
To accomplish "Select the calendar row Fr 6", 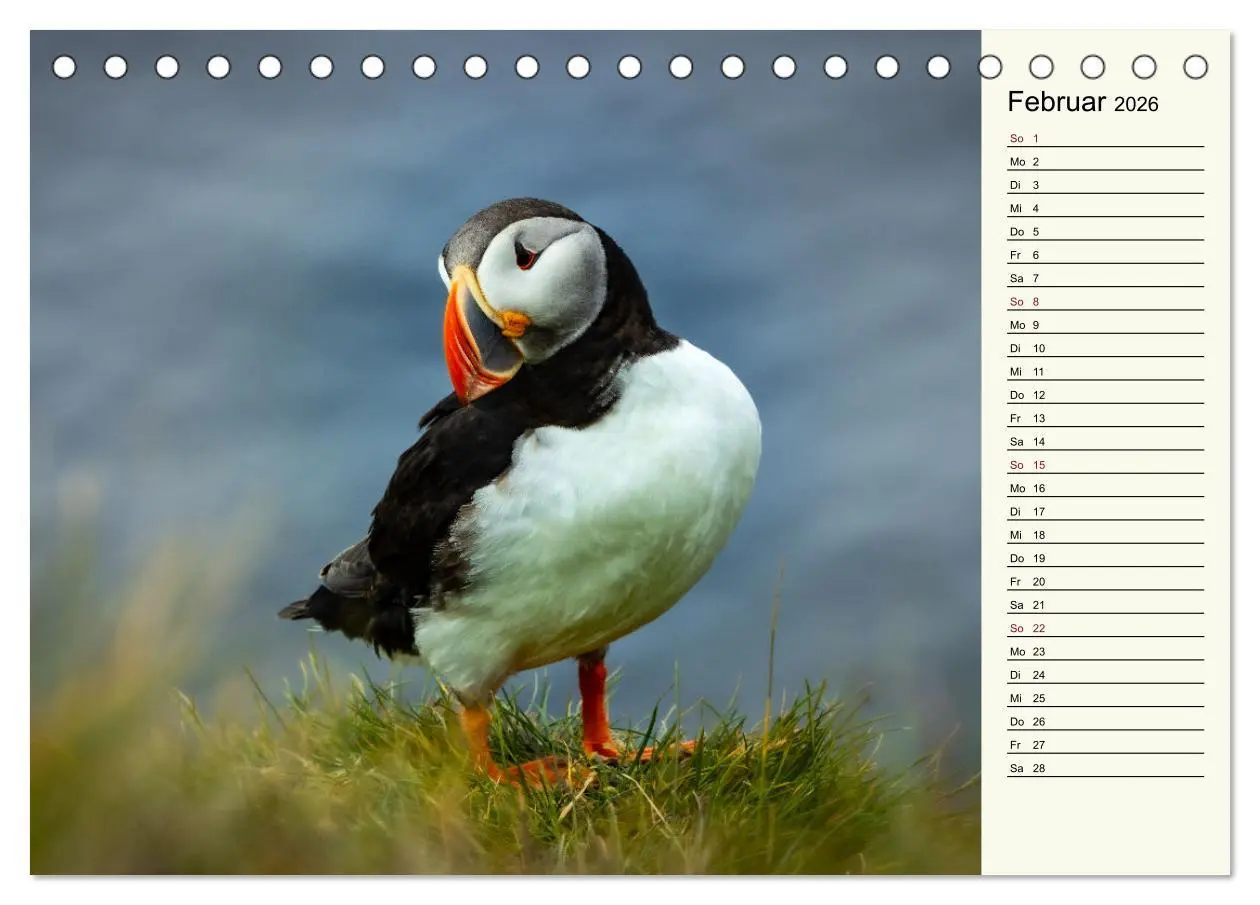I will point(1105,255).
